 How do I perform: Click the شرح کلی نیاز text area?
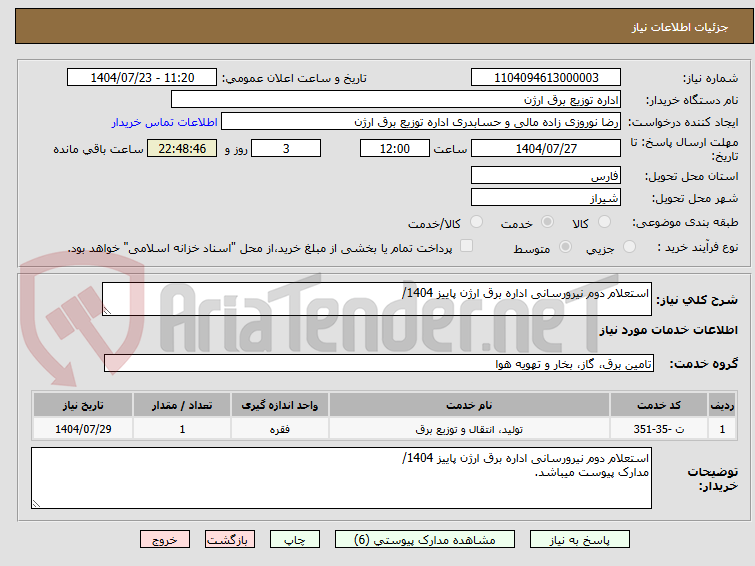(377, 299)
